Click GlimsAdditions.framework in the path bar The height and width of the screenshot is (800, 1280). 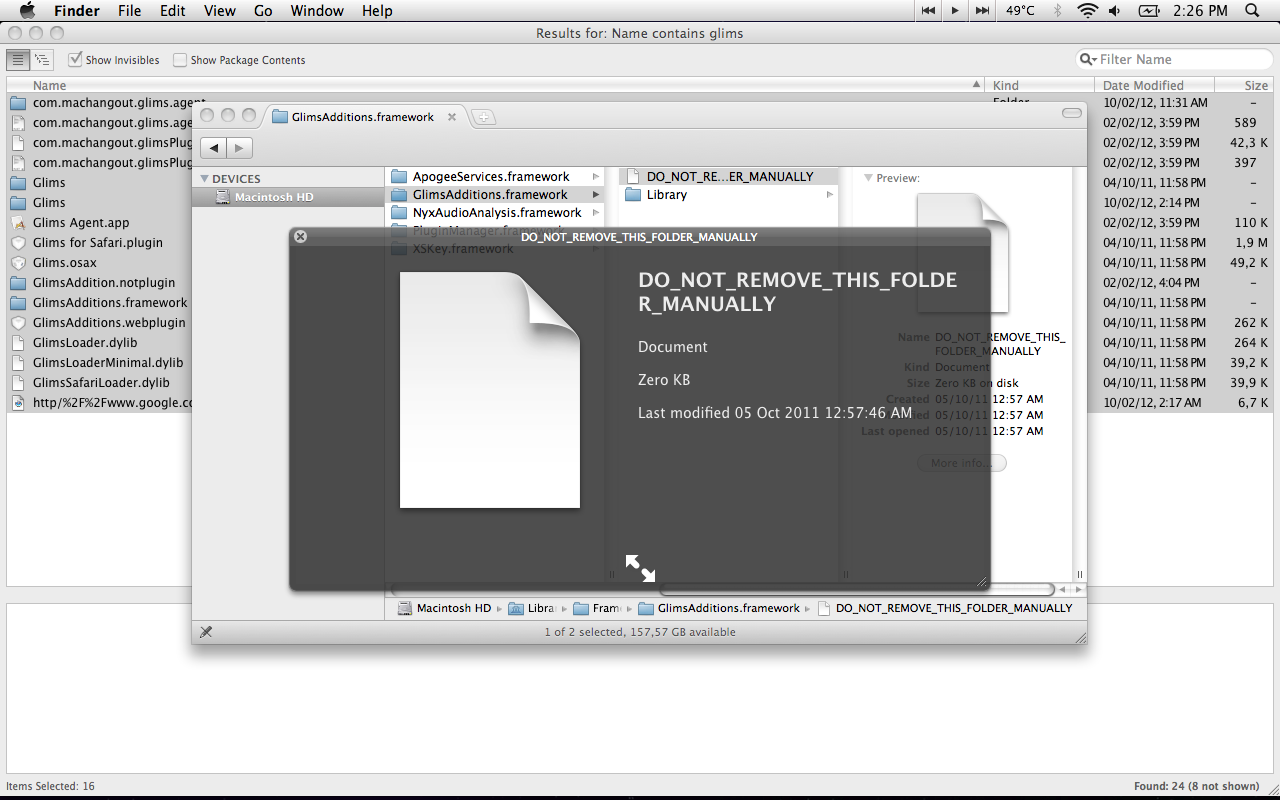pyautogui.click(x=720, y=608)
